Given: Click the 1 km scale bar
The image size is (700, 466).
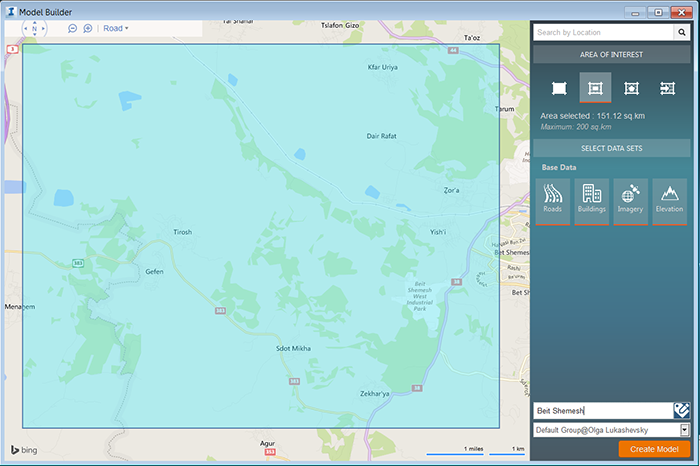Looking at the screenshot, I should (508, 451).
